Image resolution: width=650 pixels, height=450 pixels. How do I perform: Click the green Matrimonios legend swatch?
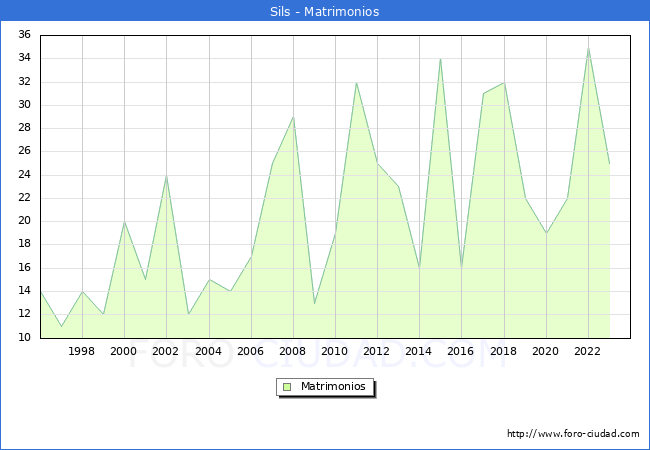(x=287, y=387)
